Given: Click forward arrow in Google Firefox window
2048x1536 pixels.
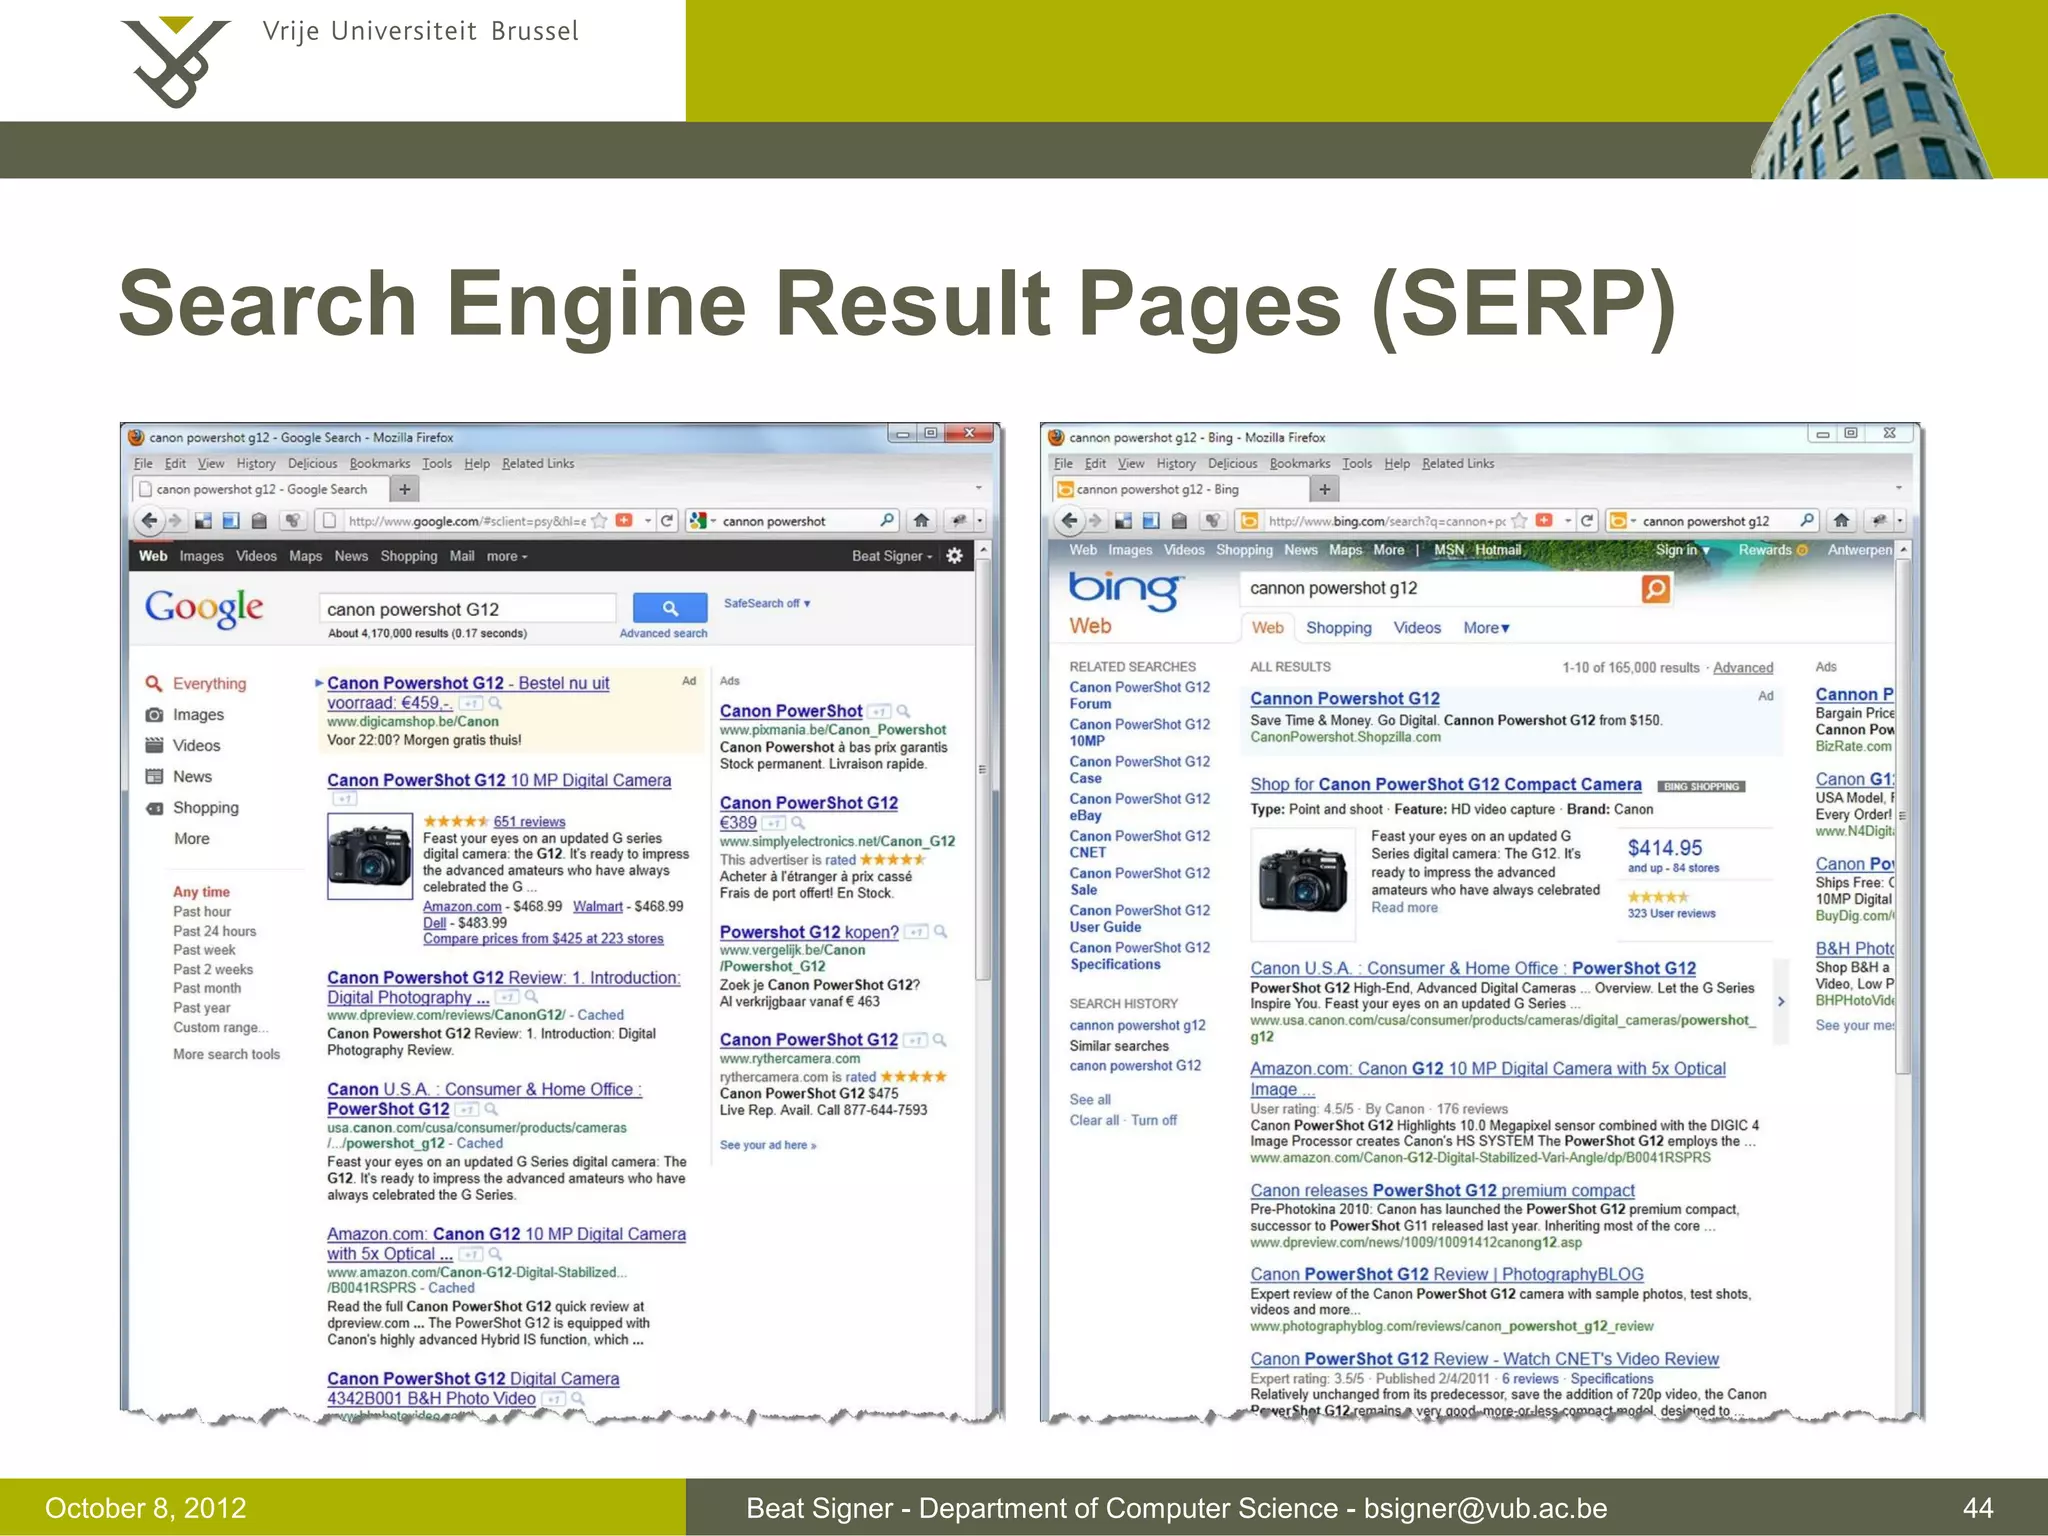Looking at the screenshot, I should [175, 520].
